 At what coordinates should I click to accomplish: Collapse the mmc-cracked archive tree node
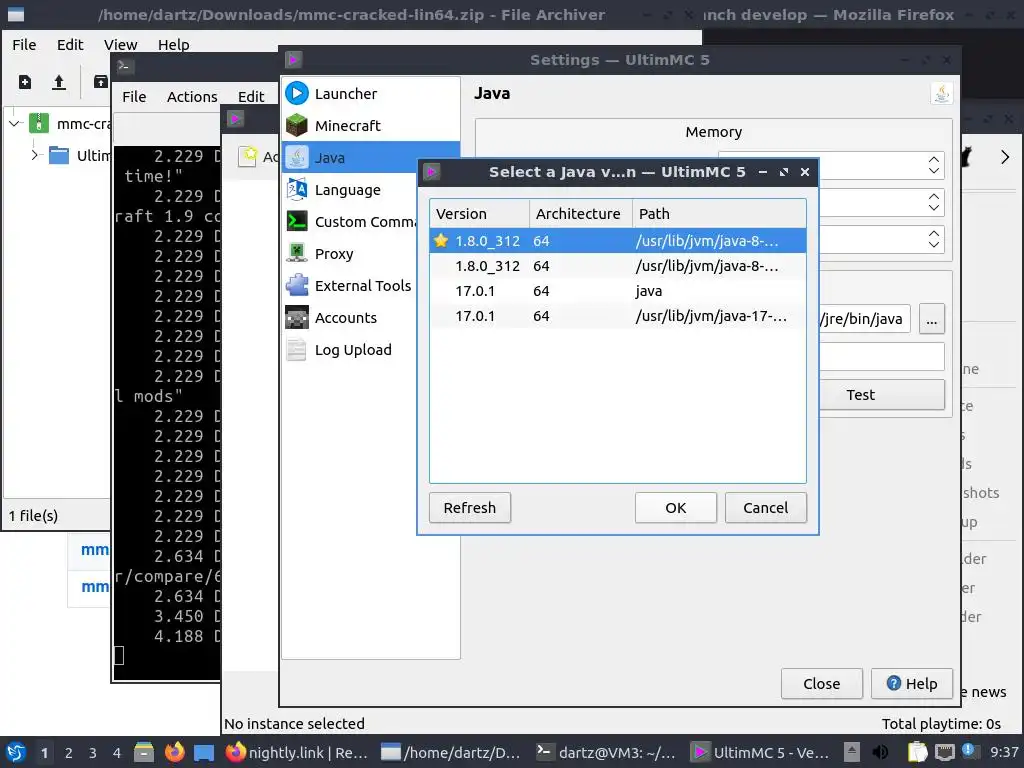click(x=15, y=123)
